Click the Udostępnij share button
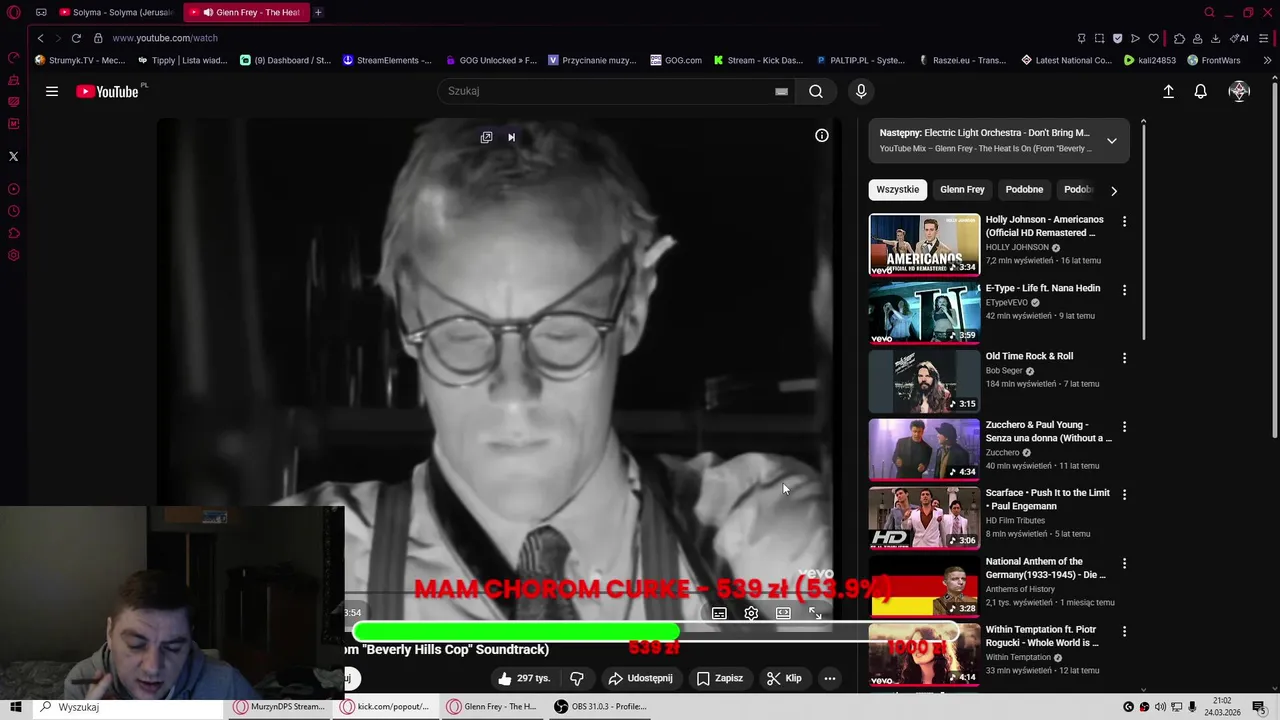The height and width of the screenshot is (720, 1280). pos(640,678)
